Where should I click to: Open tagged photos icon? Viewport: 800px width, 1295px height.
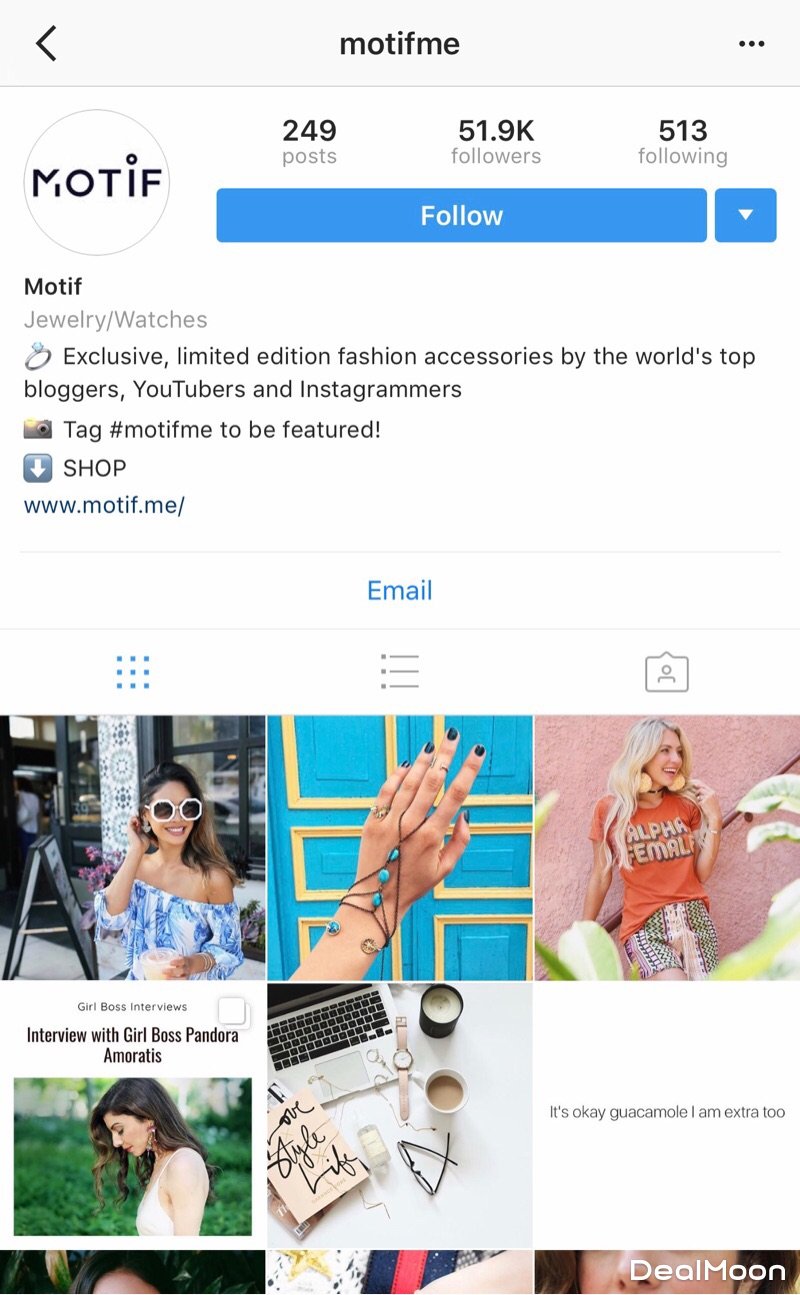(x=667, y=672)
